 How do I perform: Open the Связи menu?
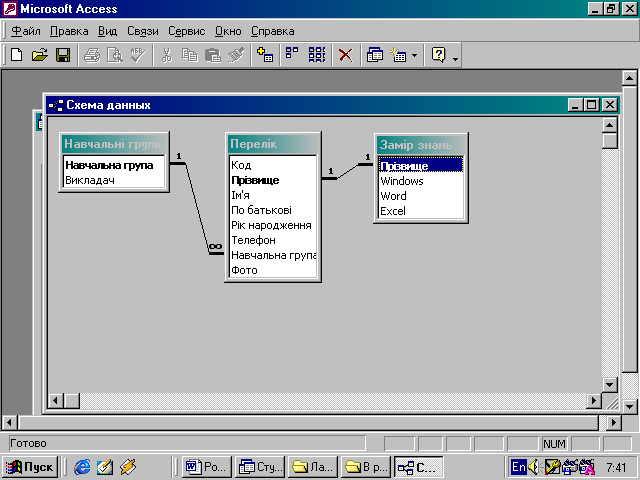click(x=142, y=31)
